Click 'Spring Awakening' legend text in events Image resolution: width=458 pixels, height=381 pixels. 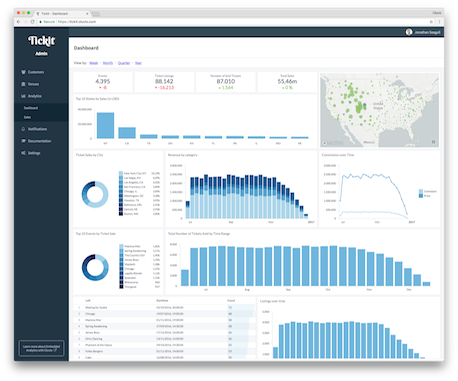135,251
